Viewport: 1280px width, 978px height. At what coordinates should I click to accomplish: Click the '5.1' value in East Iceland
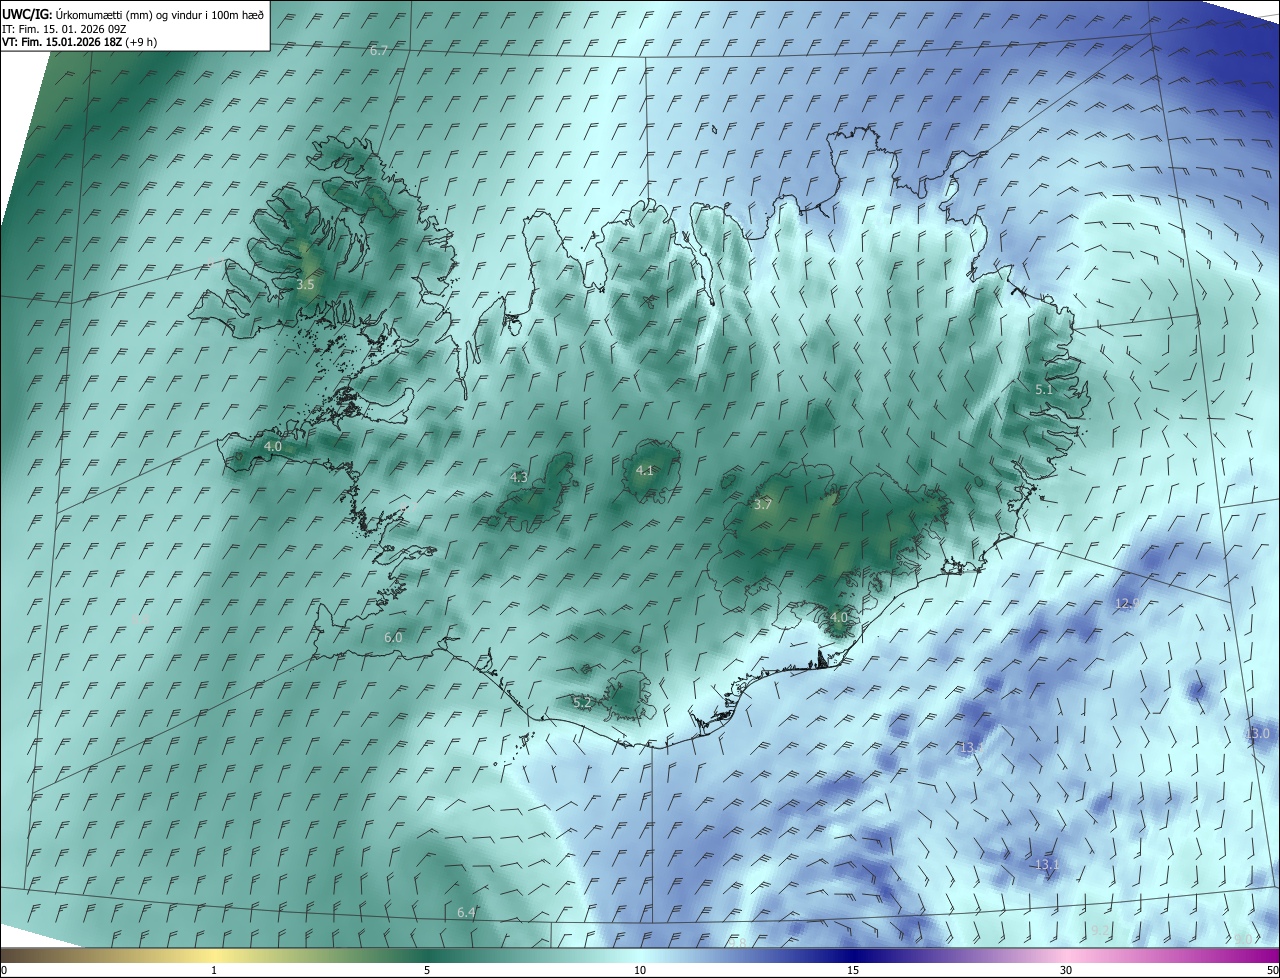point(1044,389)
